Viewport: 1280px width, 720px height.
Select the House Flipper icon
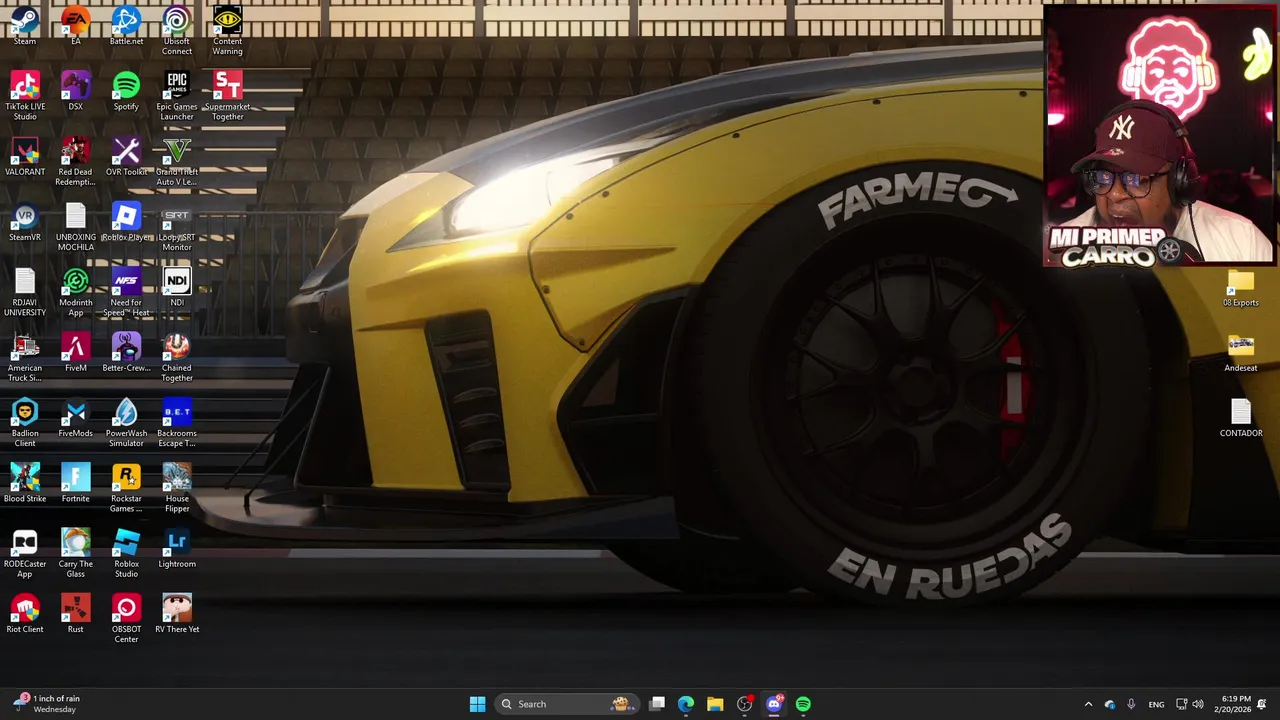pos(177,488)
